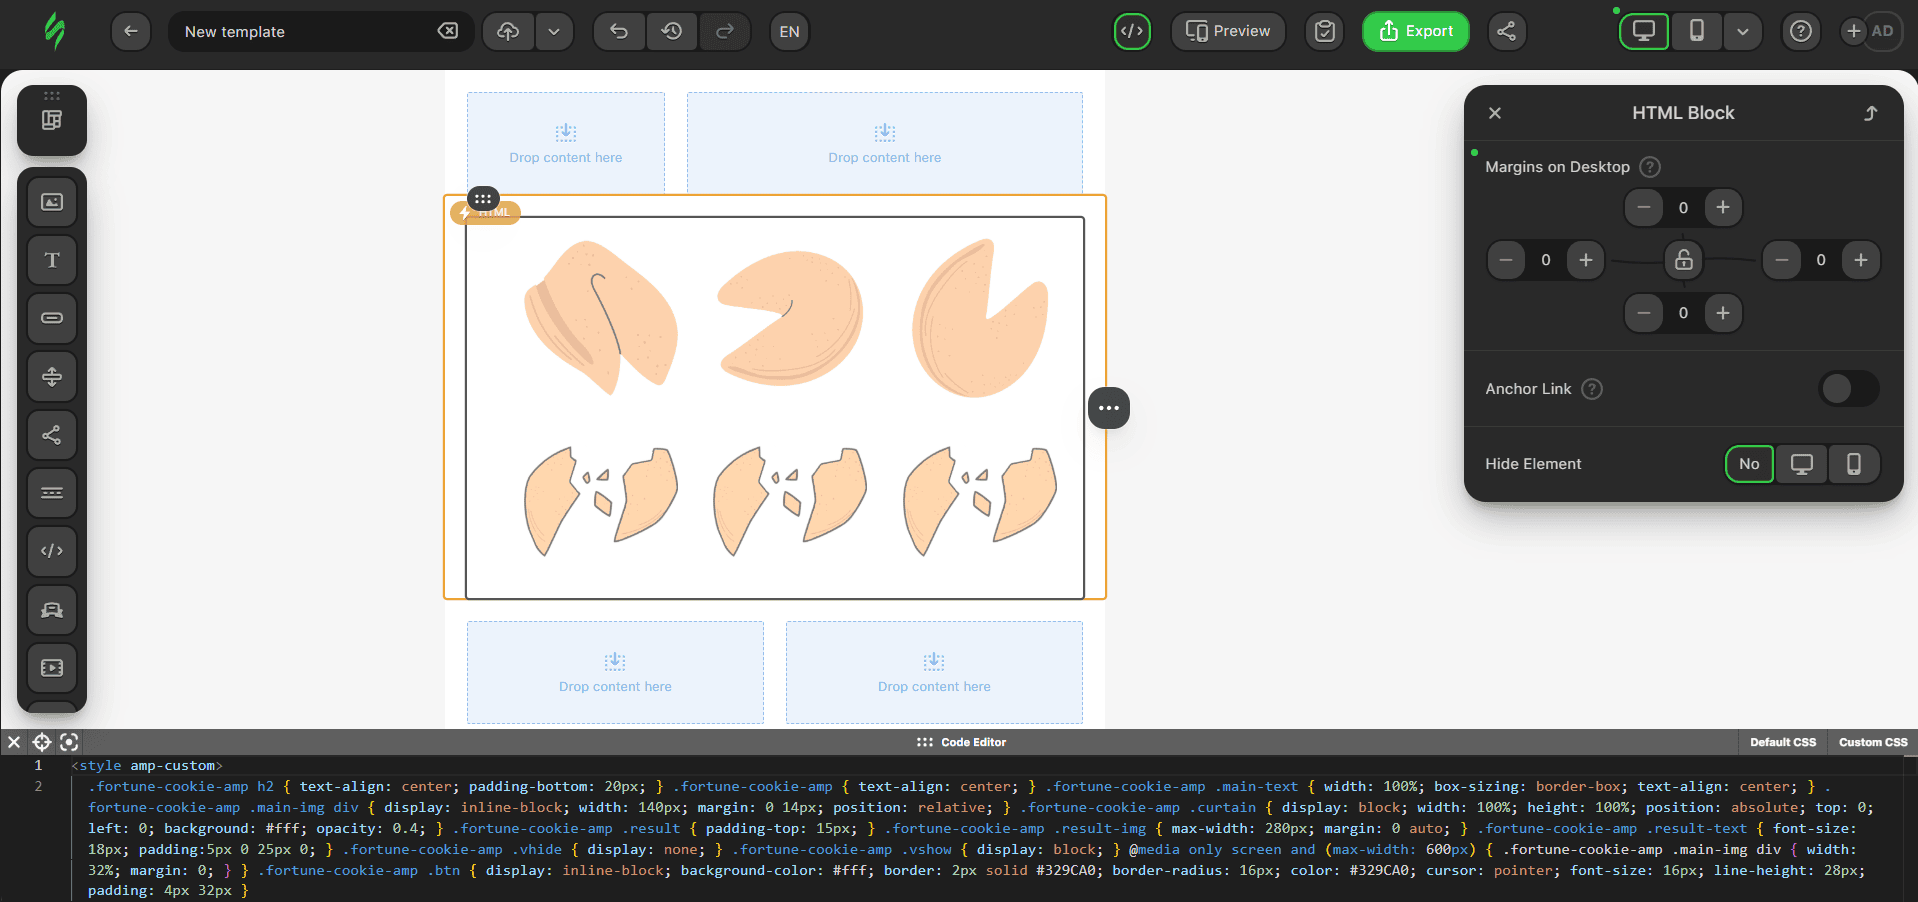Select the Text block tool in sidebar

pos(52,261)
